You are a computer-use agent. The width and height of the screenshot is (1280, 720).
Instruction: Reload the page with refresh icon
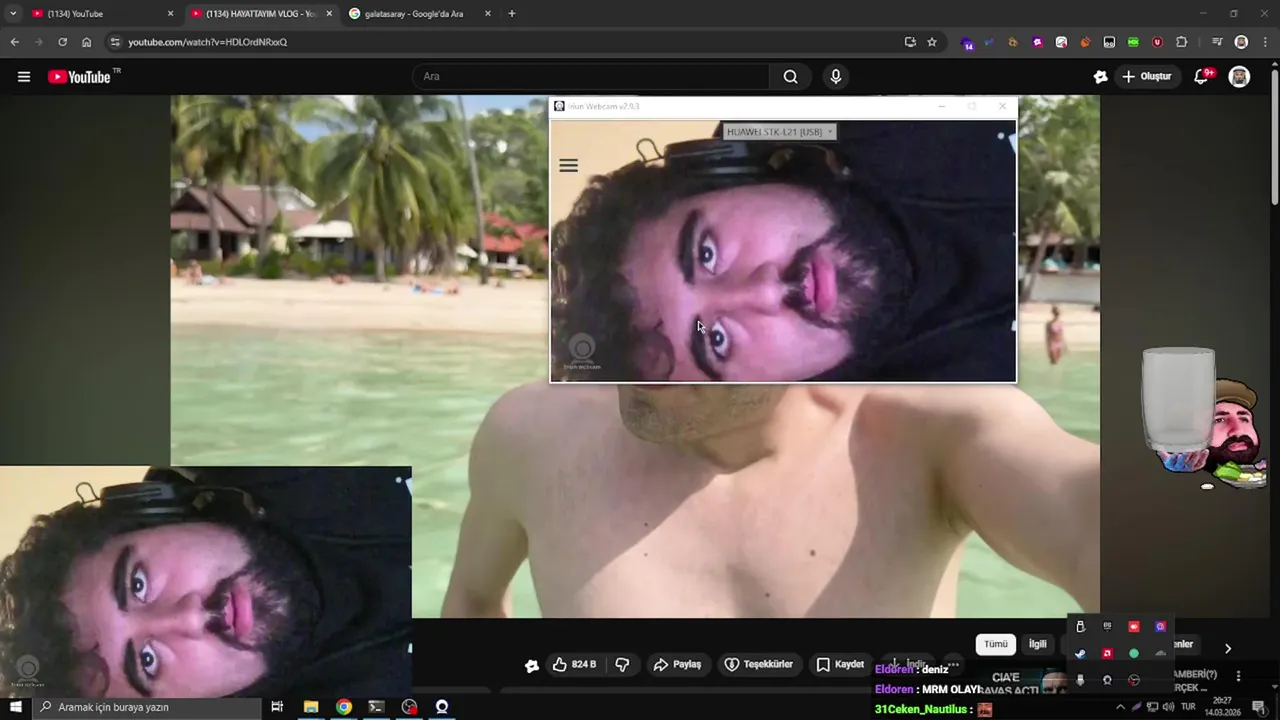click(x=62, y=42)
